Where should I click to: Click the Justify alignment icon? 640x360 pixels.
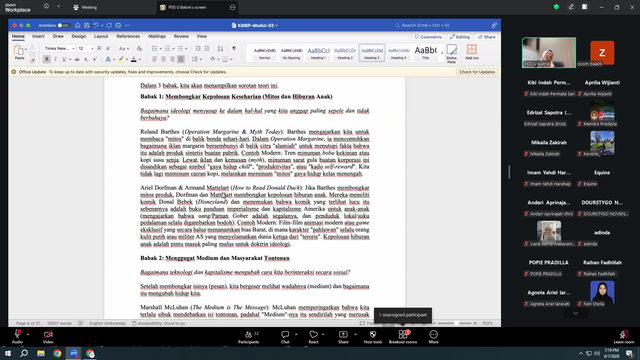[x=181, y=60]
